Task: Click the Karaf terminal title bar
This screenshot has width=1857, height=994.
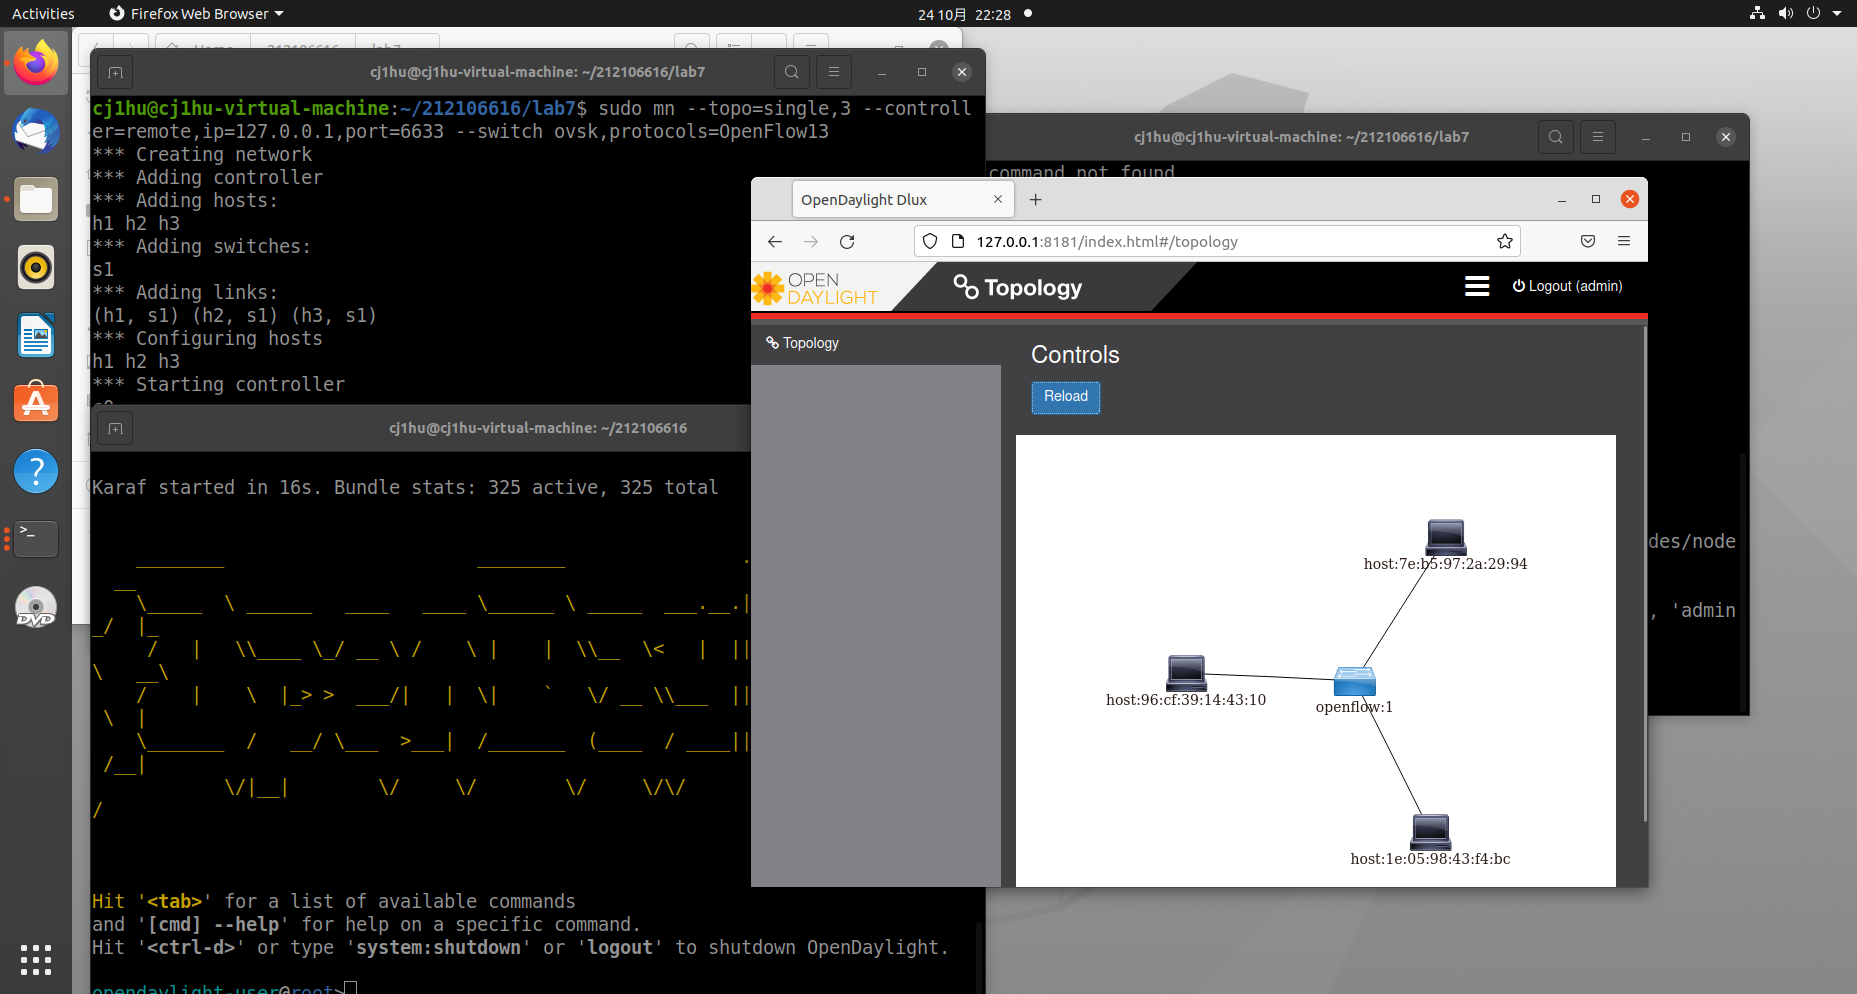Action: (x=538, y=428)
